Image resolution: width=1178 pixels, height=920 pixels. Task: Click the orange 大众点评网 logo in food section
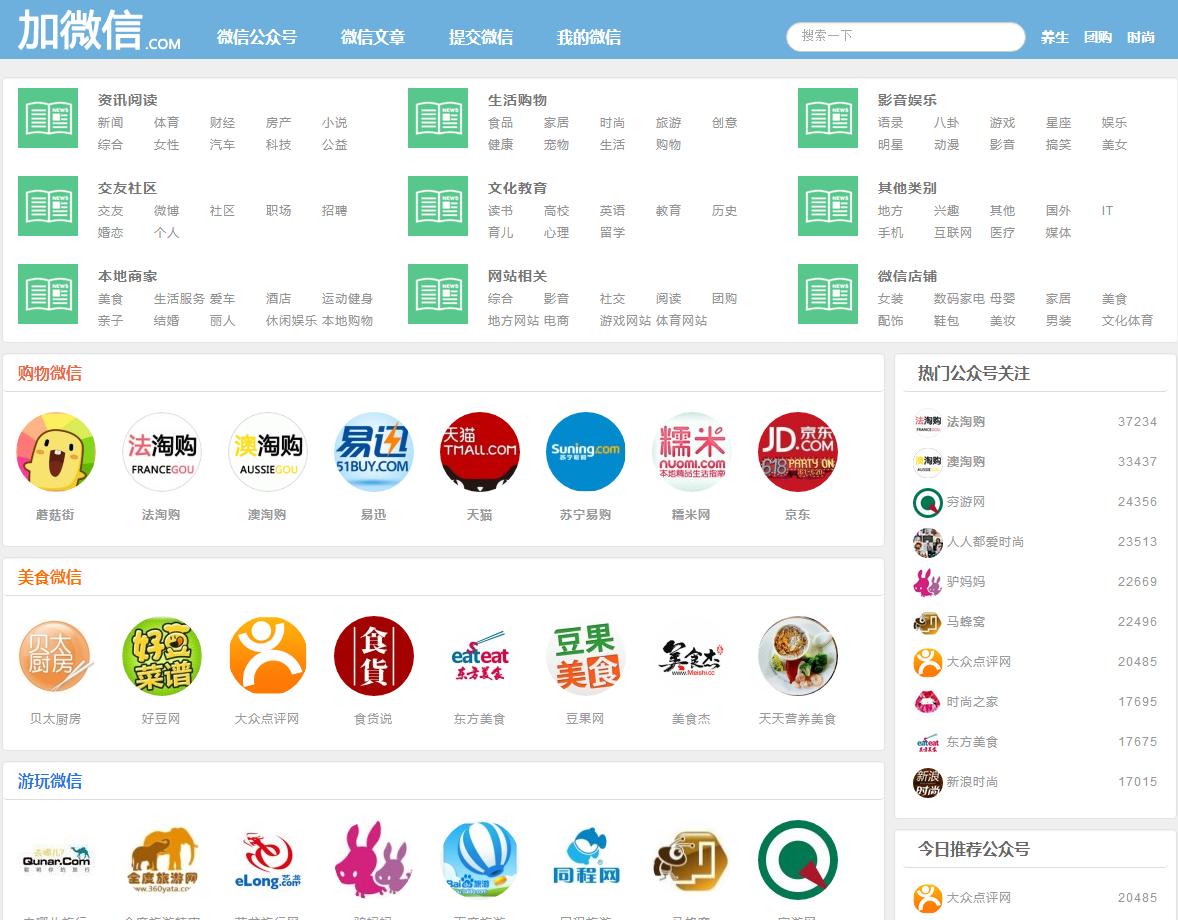267,656
